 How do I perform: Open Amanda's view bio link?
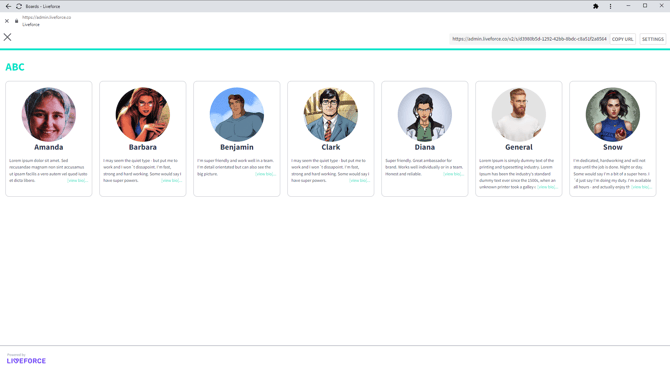77,181
